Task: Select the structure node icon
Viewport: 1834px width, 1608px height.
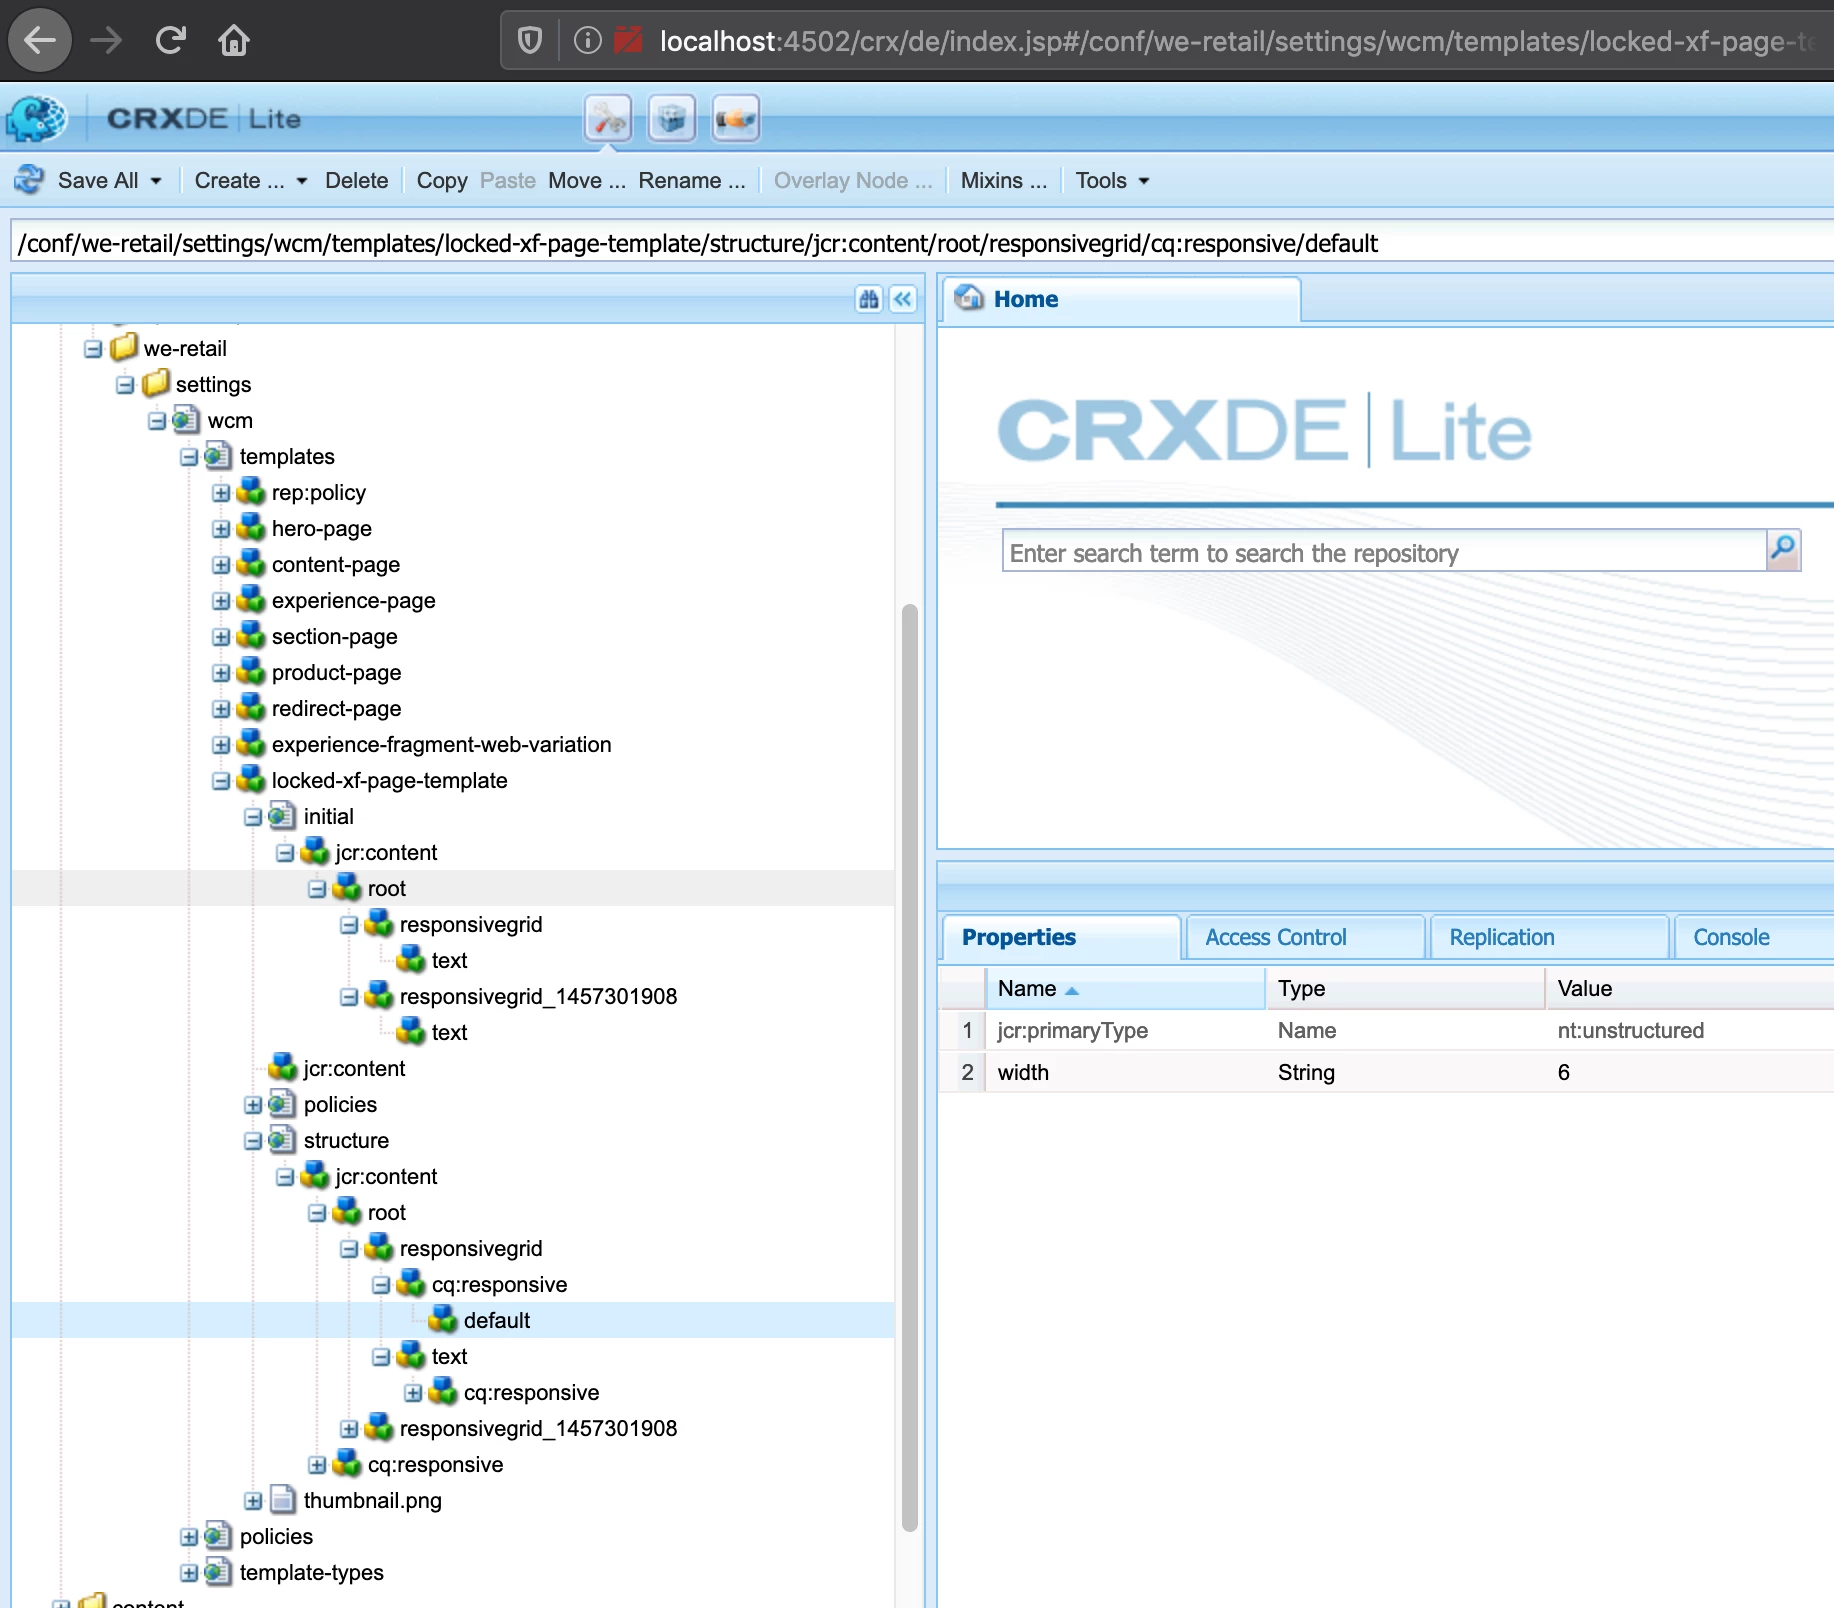Action: [x=282, y=1139]
